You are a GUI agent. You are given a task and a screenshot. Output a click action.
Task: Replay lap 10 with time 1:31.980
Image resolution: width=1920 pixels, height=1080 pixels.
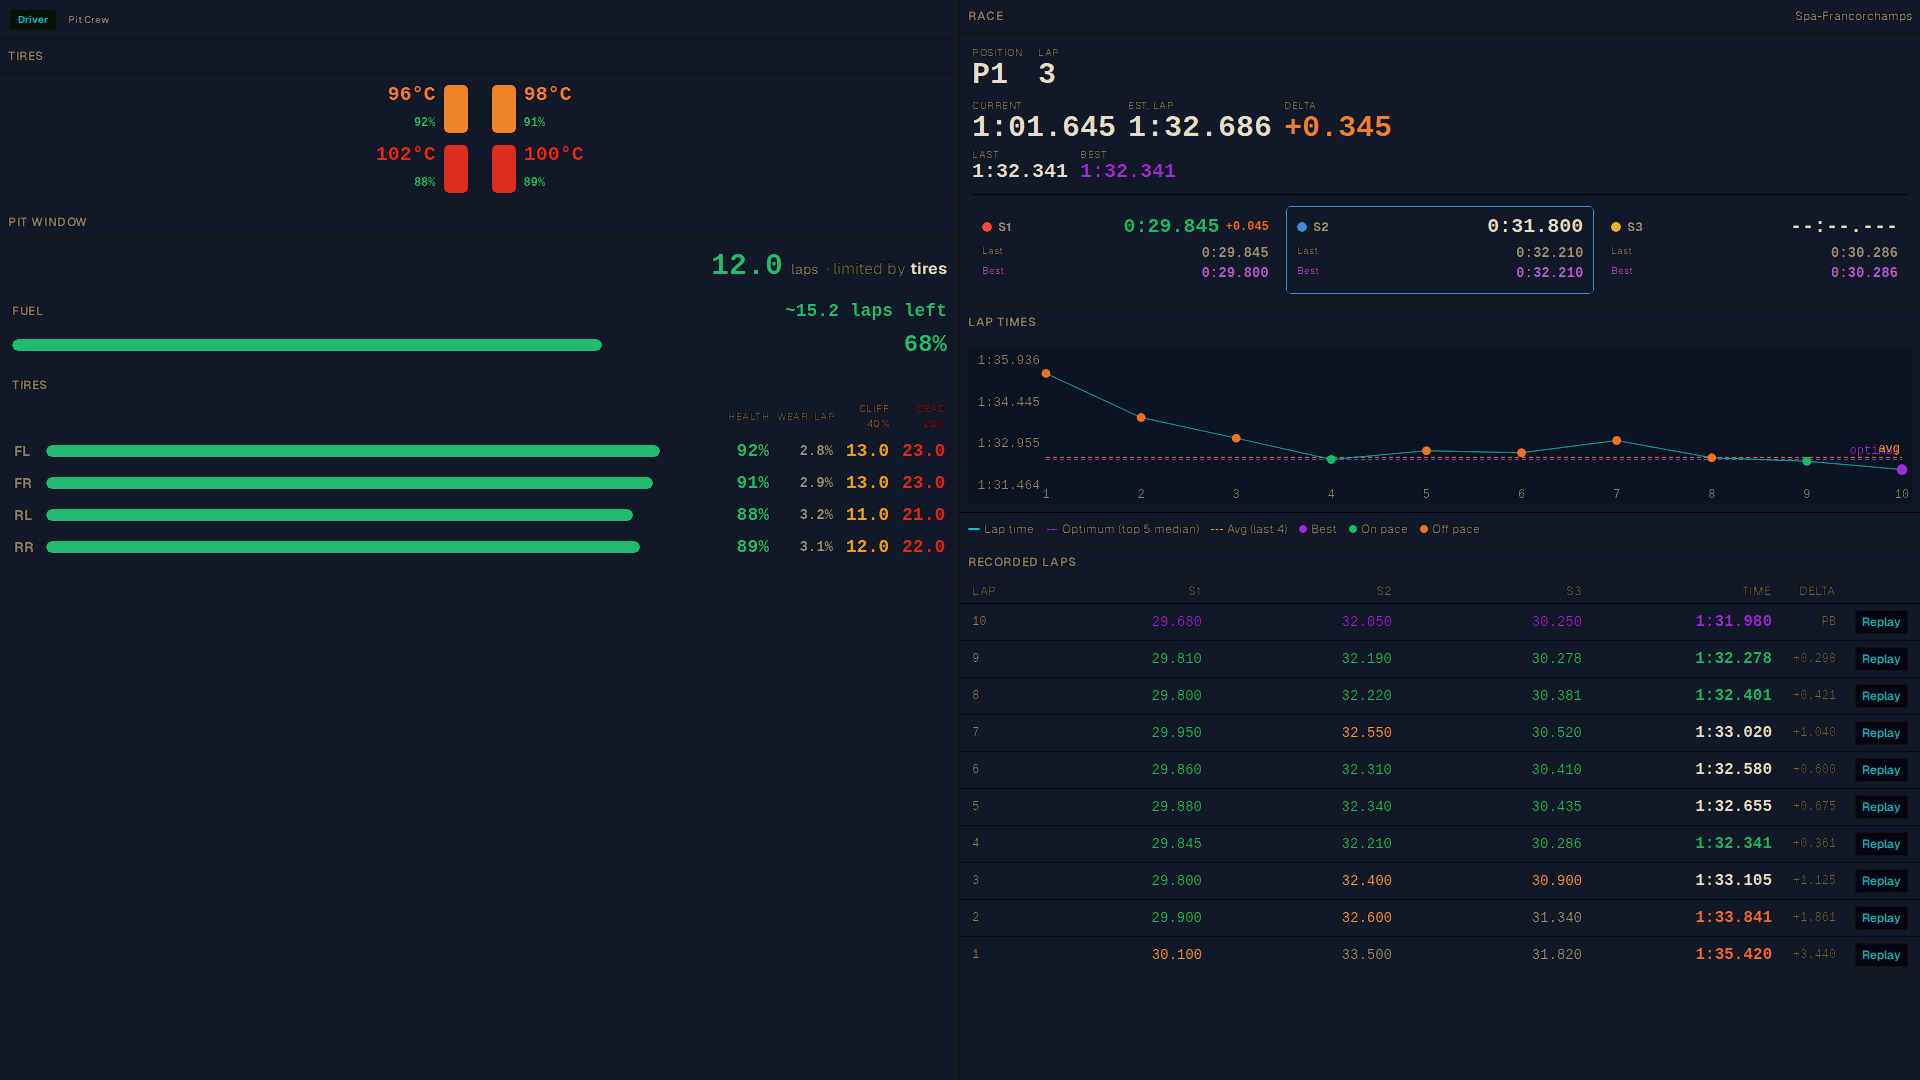[x=1880, y=622]
